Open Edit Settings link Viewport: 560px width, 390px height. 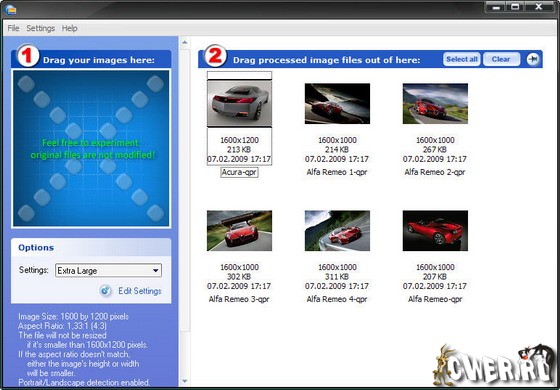tap(140, 291)
